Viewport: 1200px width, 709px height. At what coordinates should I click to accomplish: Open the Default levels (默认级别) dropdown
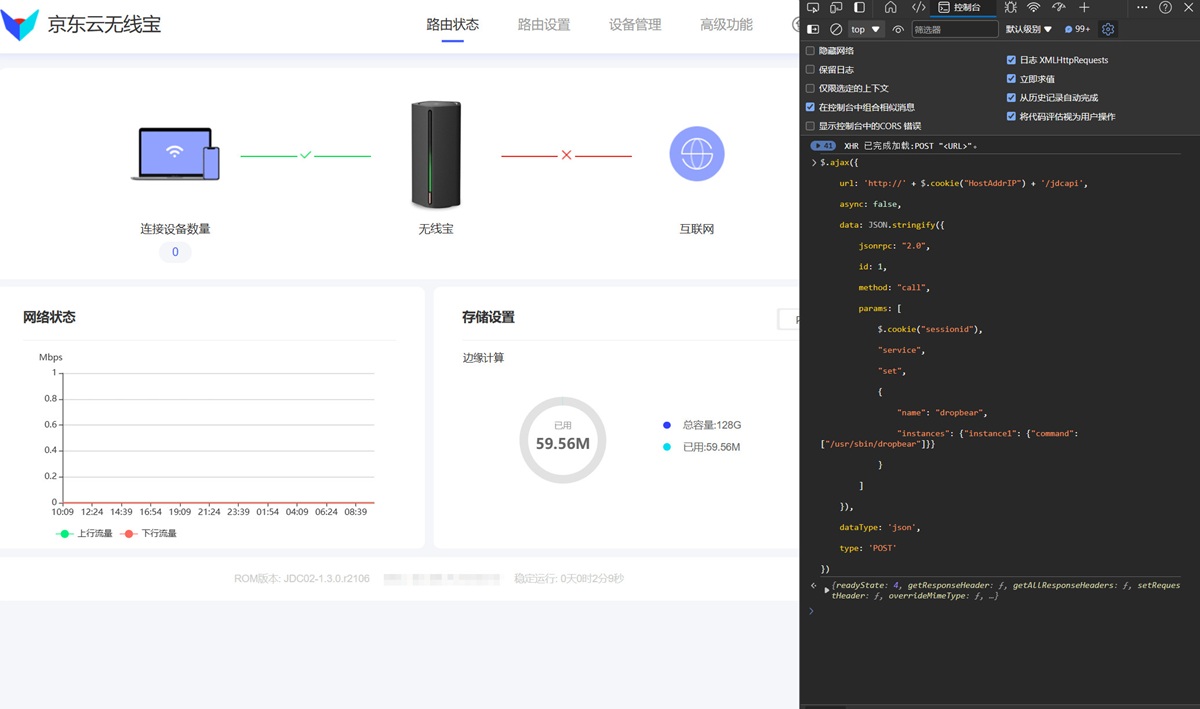pos(1029,30)
